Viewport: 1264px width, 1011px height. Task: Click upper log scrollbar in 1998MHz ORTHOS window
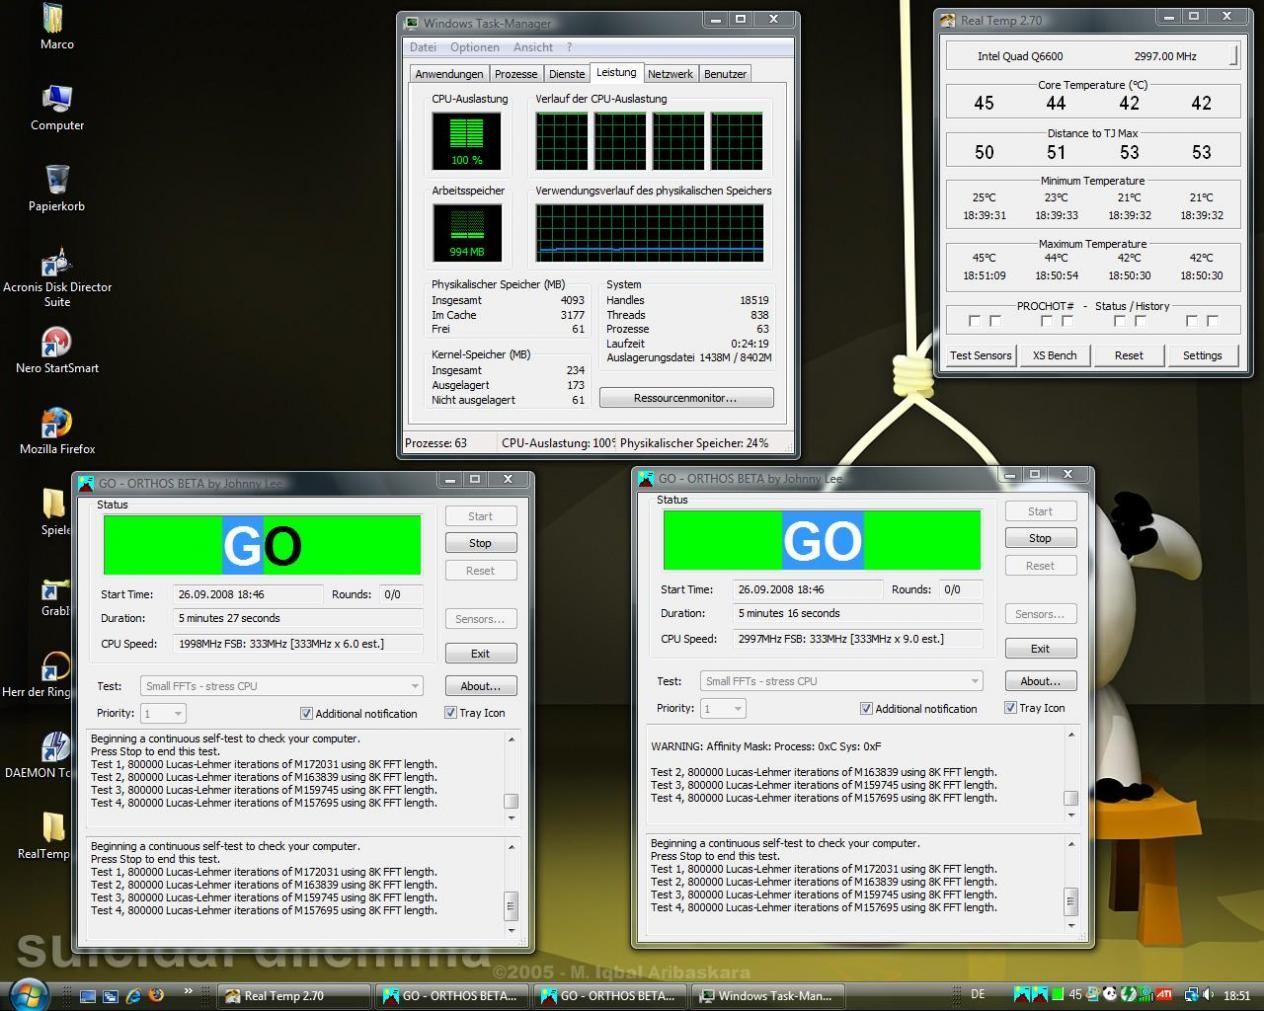click(x=511, y=779)
